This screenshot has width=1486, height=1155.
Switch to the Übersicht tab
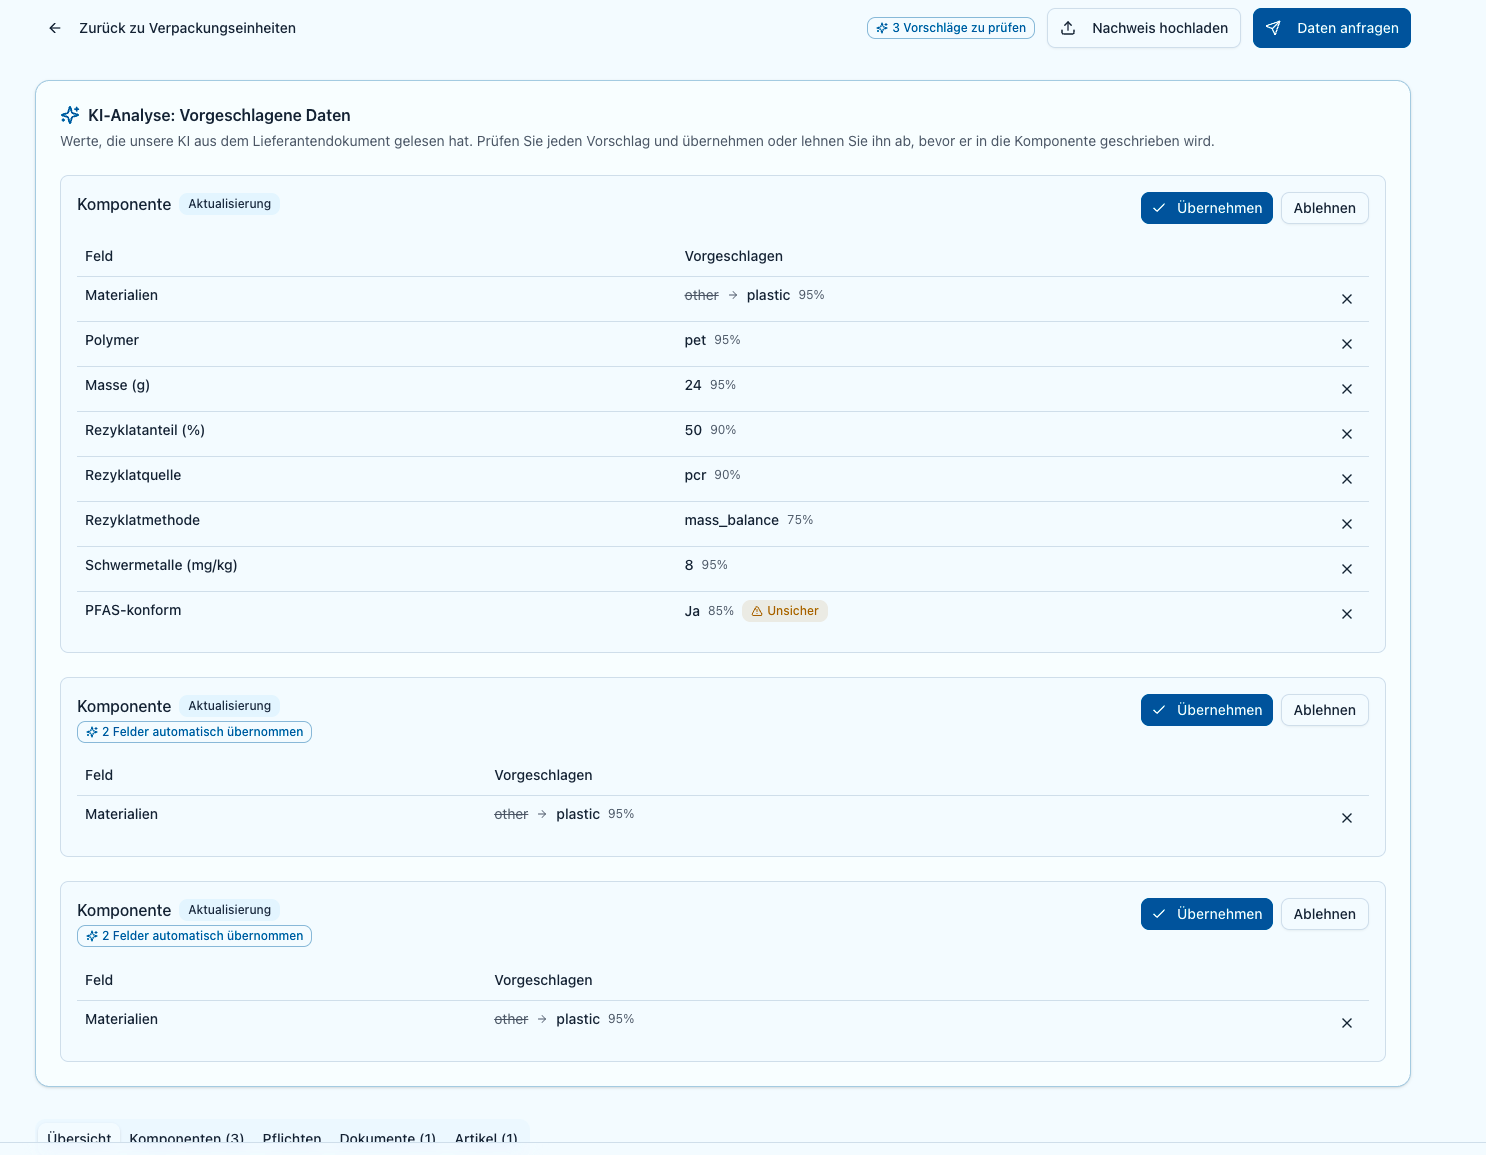click(79, 1138)
